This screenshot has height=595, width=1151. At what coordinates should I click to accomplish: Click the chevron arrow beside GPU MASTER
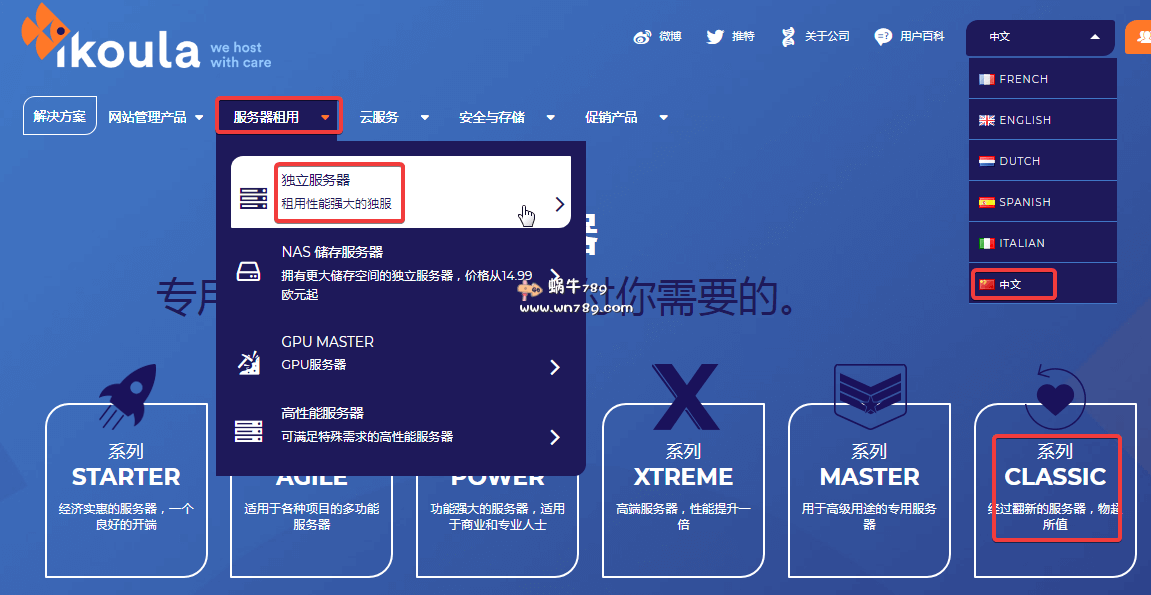pos(555,367)
